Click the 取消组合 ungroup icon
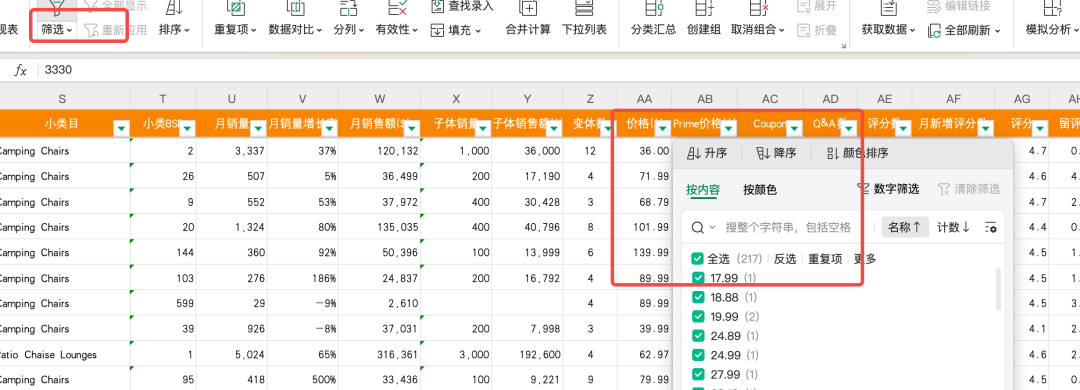Screen dimensions: 1080x390 pyautogui.click(x=758, y=8)
